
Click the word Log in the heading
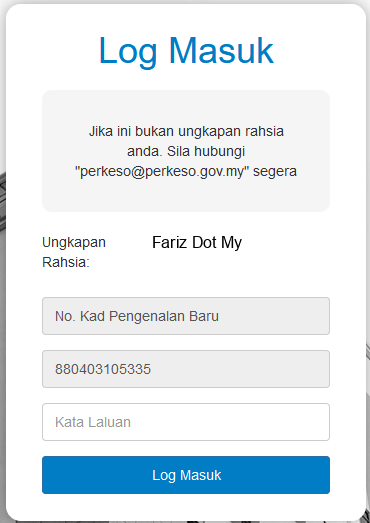(x=128, y=52)
